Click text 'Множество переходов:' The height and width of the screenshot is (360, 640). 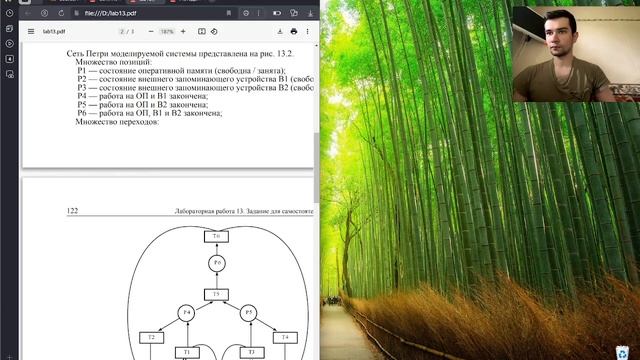tap(117, 122)
